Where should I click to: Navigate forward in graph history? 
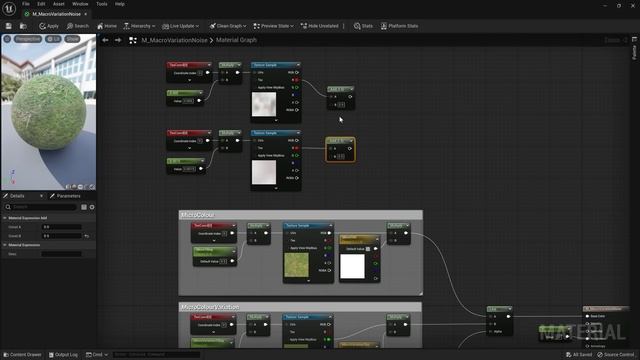coord(118,40)
